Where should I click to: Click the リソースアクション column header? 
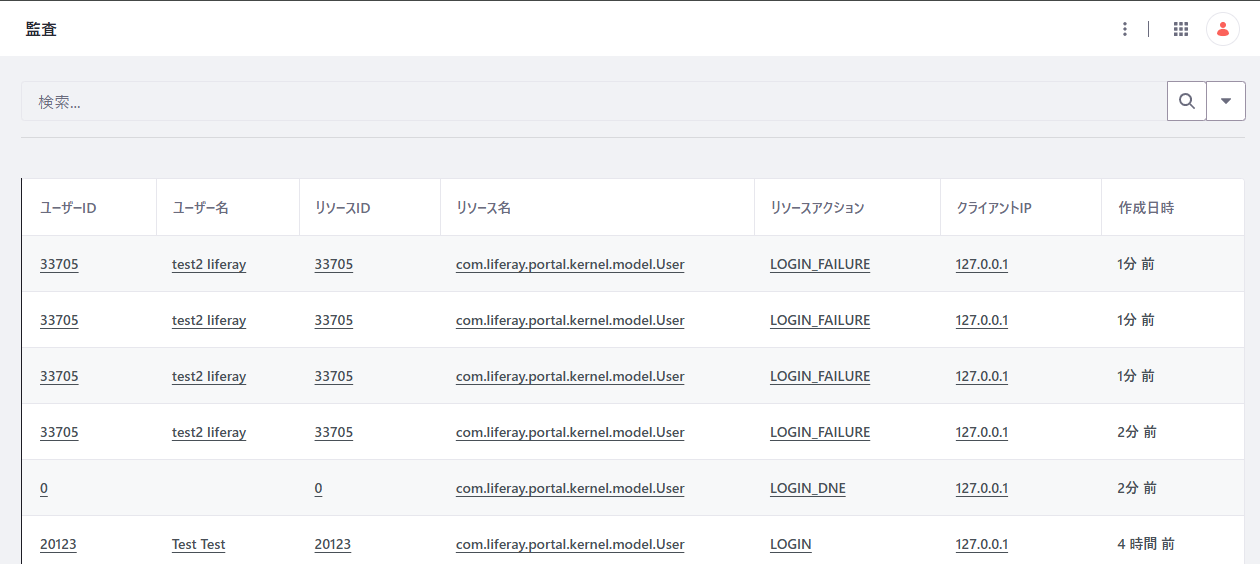pyautogui.click(x=817, y=208)
